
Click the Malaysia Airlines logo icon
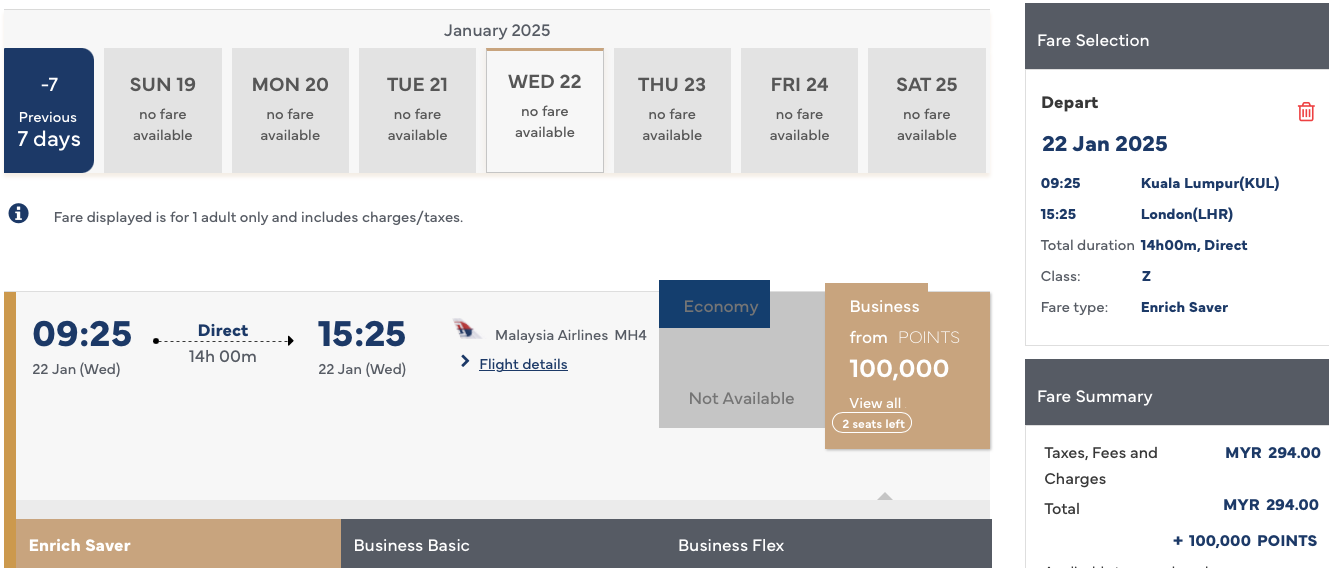[x=467, y=329]
